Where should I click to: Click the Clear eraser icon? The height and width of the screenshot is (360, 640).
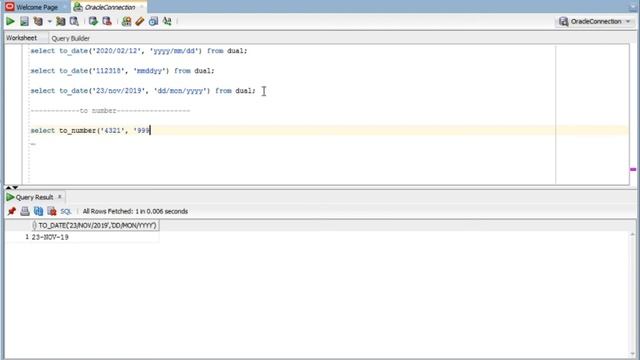[140, 22]
